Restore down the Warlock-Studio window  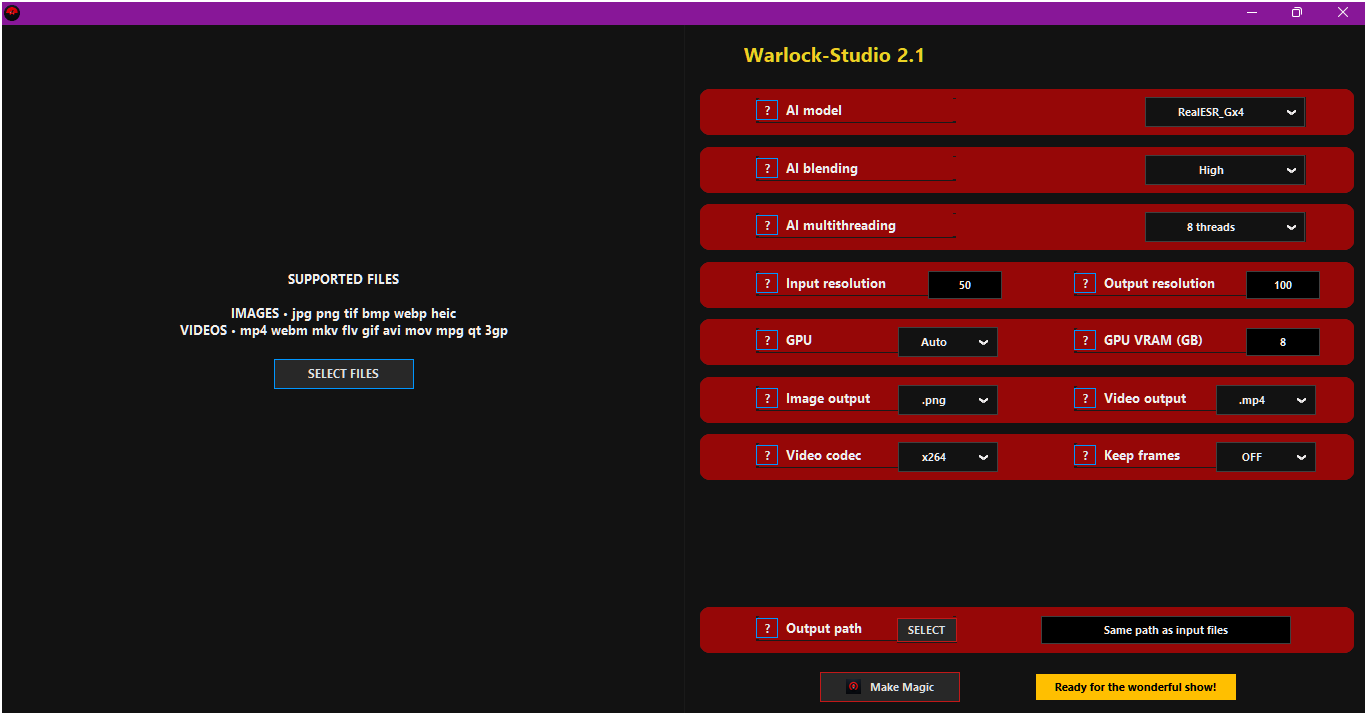[x=1297, y=12]
